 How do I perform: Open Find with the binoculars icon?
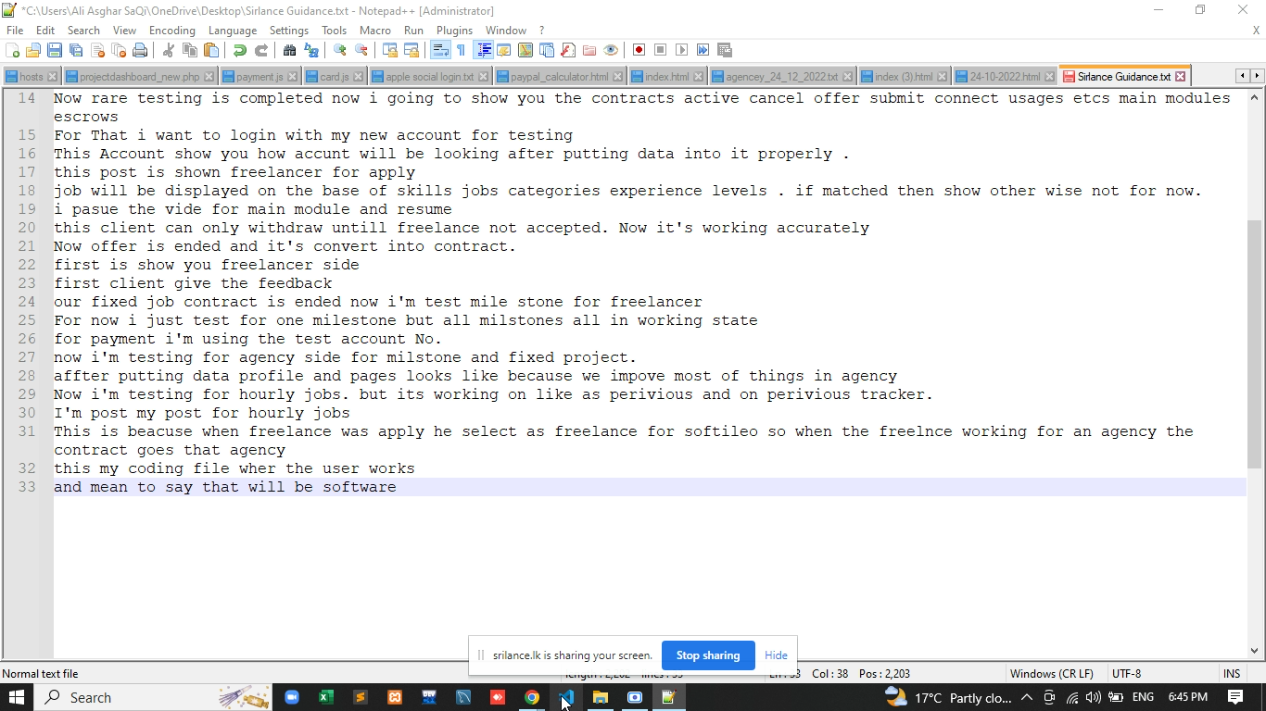[x=290, y=51]
